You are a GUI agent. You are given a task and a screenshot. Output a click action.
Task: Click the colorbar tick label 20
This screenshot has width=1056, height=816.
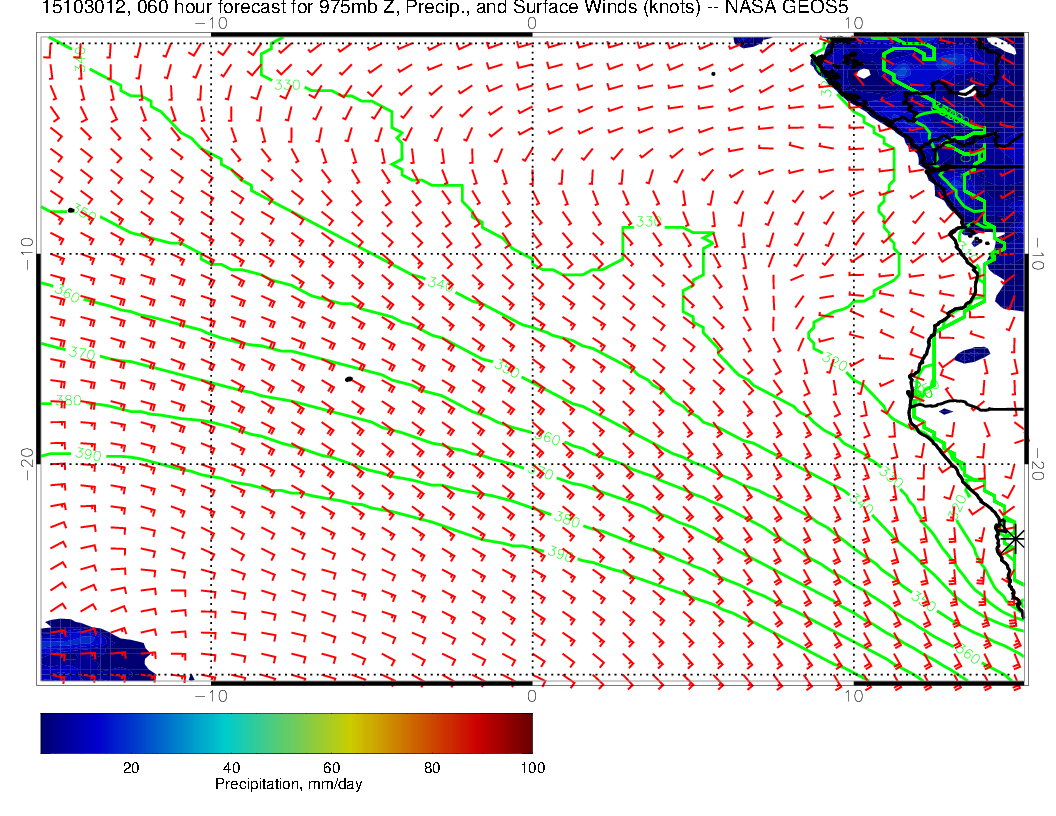click(130, 767)
